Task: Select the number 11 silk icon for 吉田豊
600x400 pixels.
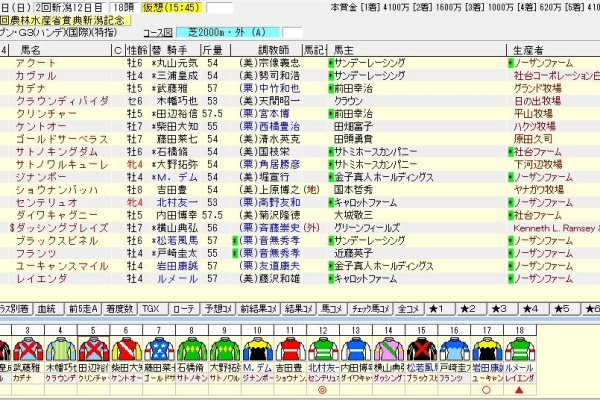Action: pyautogui.click(x=291, y=349)
